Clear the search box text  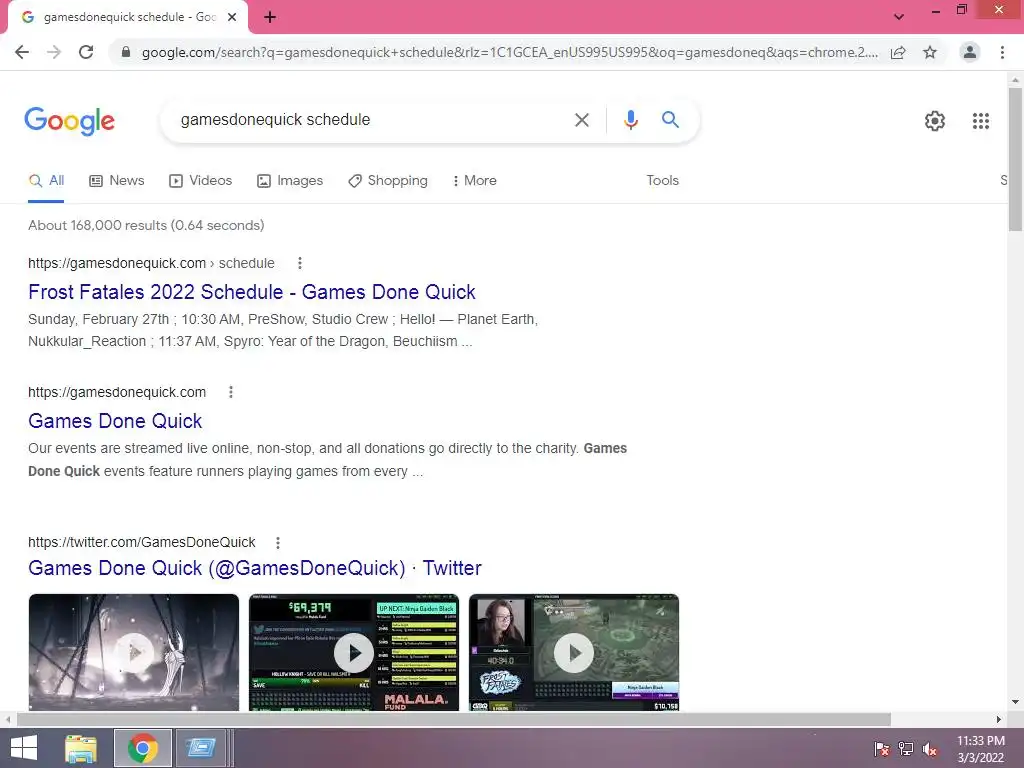(581, 120)
